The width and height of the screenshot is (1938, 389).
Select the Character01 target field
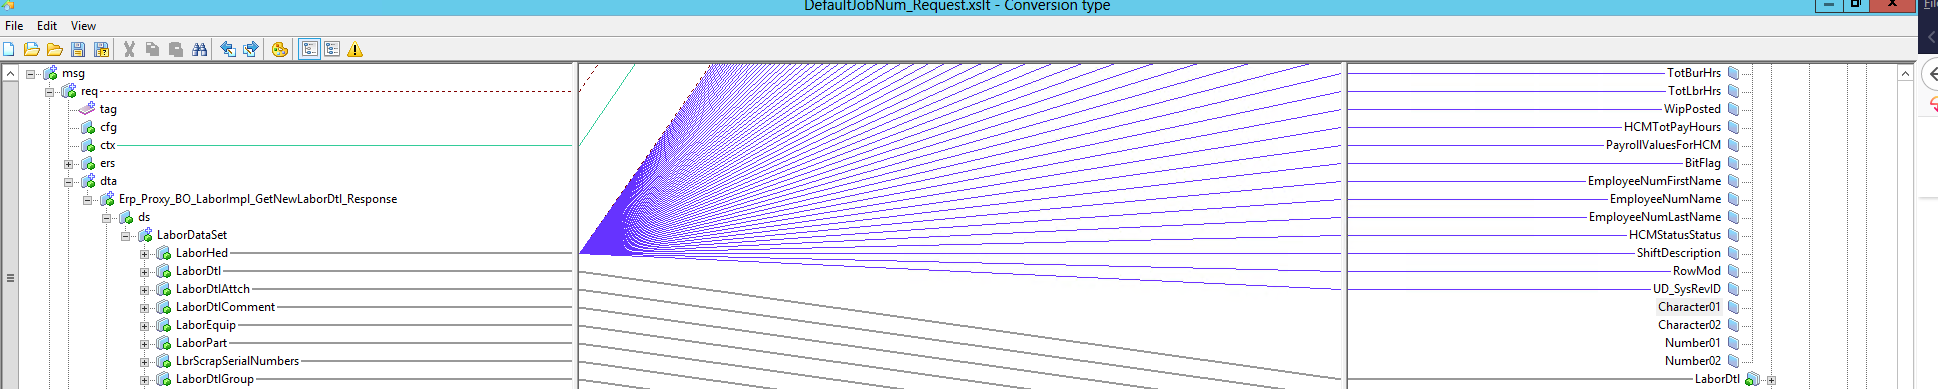tap(1689, 307)
